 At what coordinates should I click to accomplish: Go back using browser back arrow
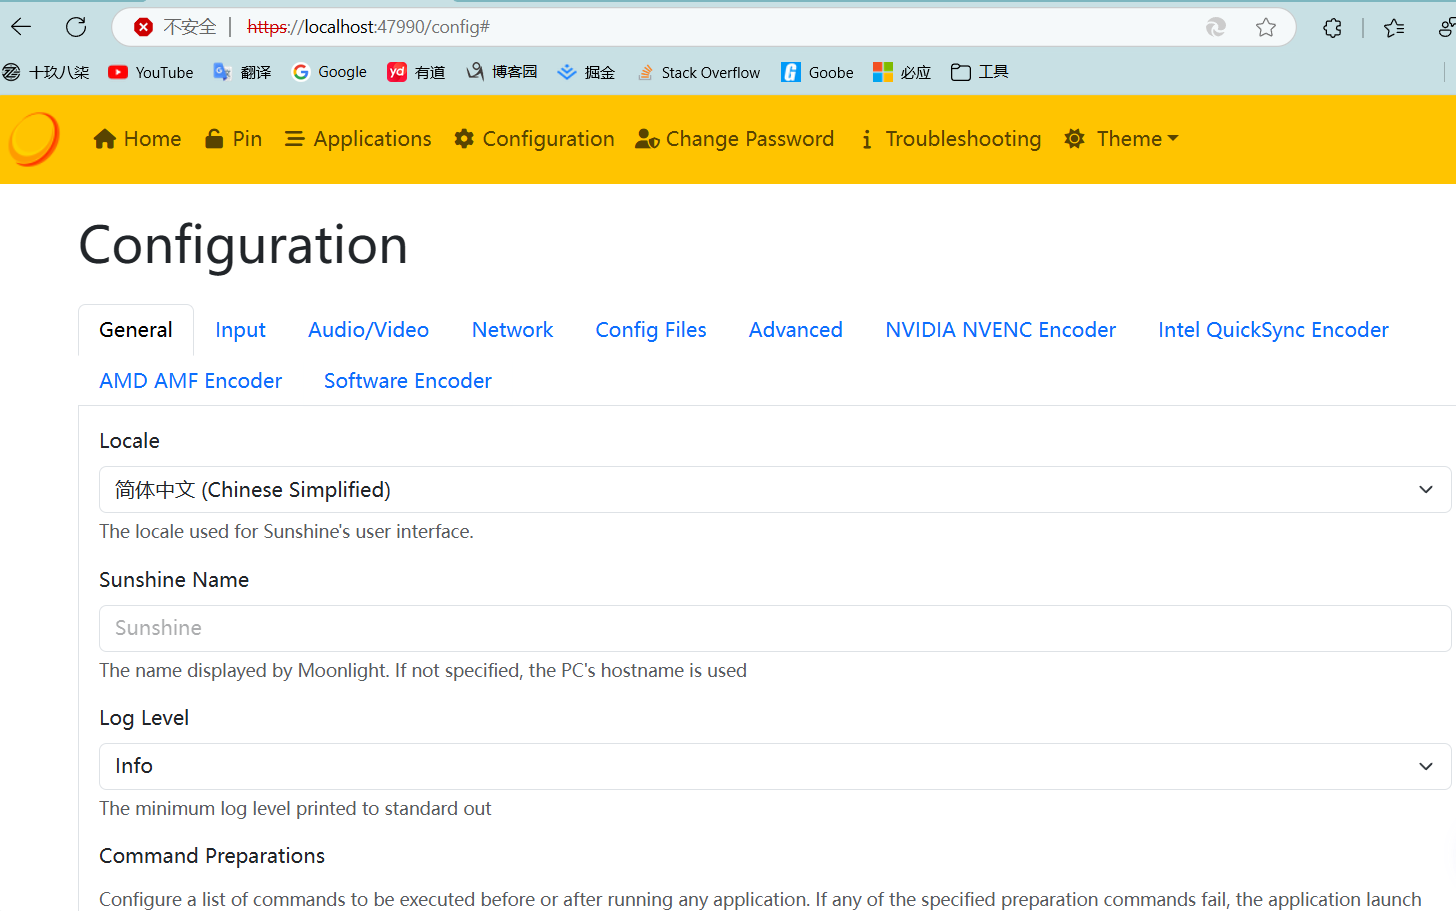(x=21, y=27)
